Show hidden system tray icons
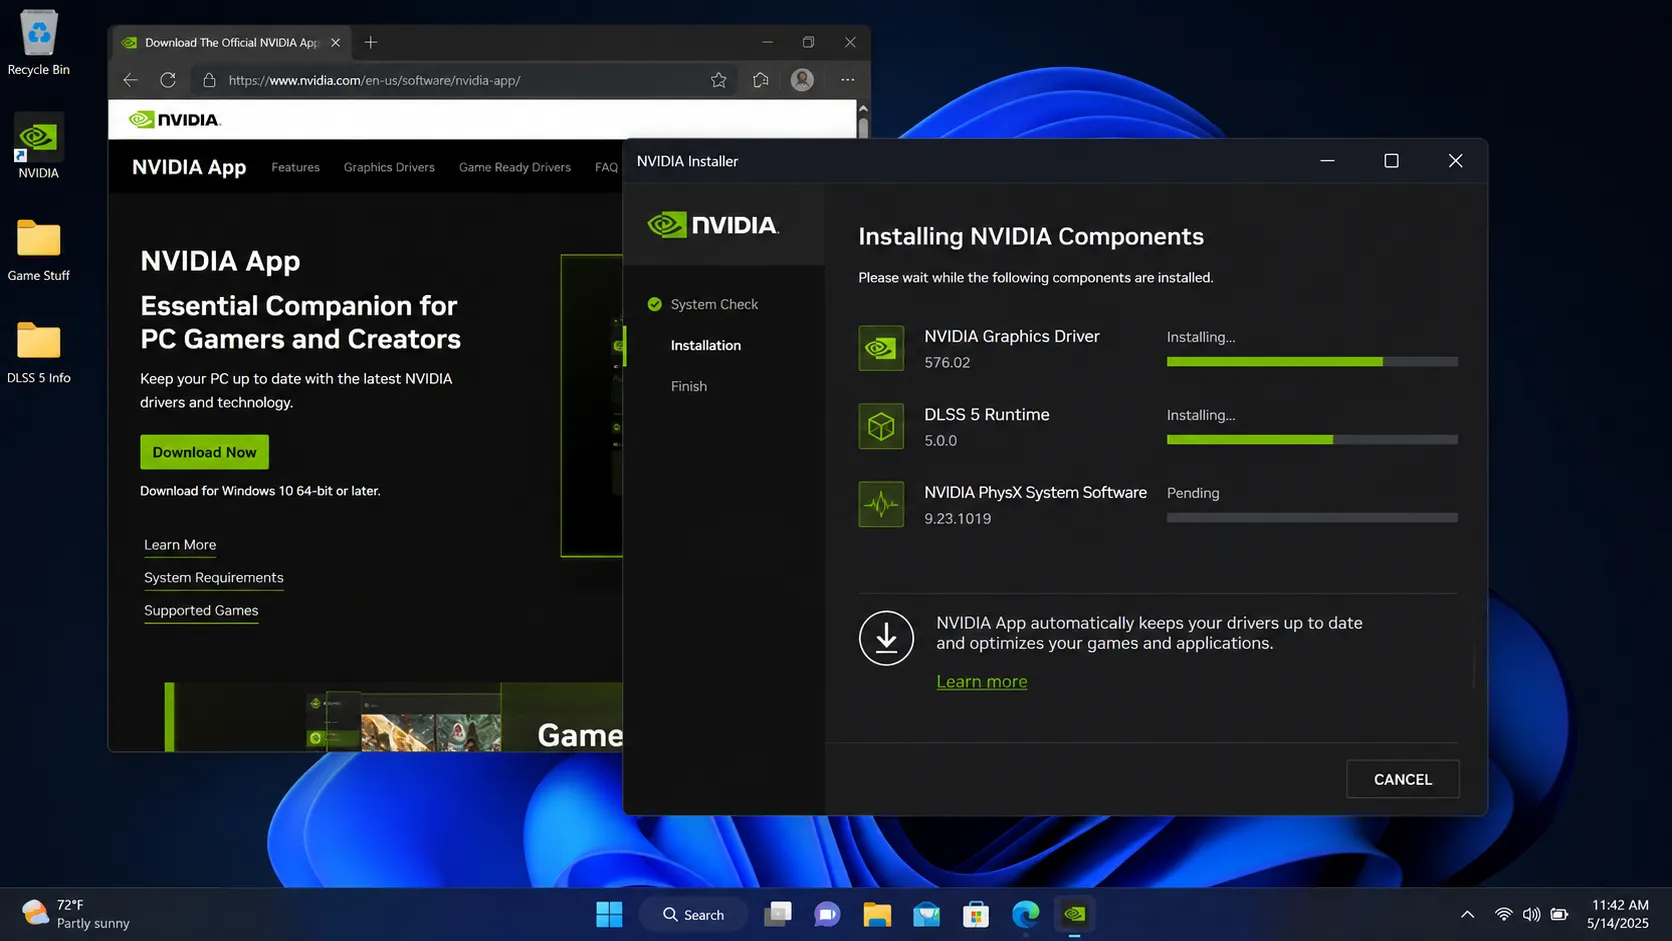1672x941 pixels. click(x=1467, y=914)
